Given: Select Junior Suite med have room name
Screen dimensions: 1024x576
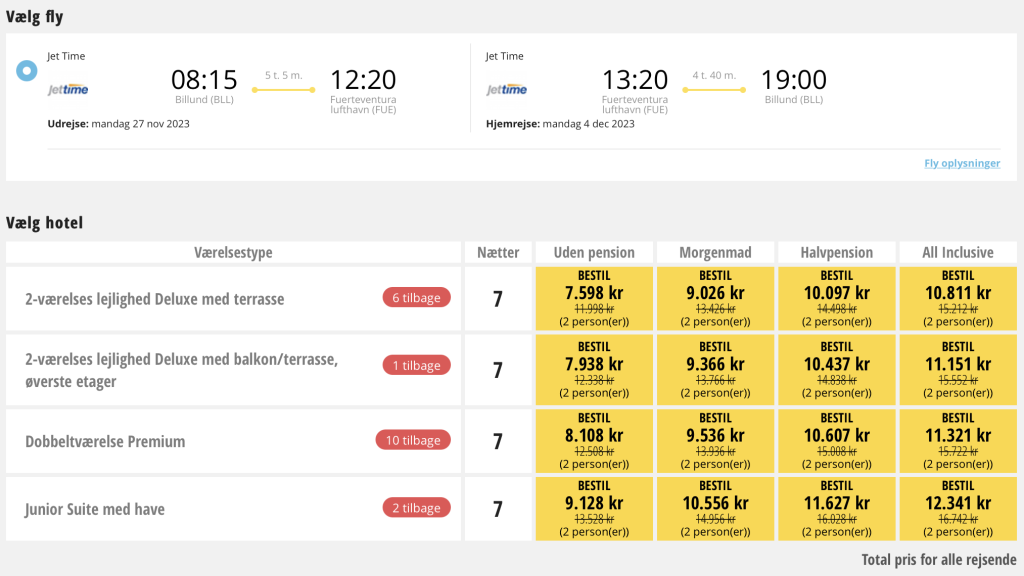Looking at the screenshot, I should pyautogui.click(x=95, y=509).
